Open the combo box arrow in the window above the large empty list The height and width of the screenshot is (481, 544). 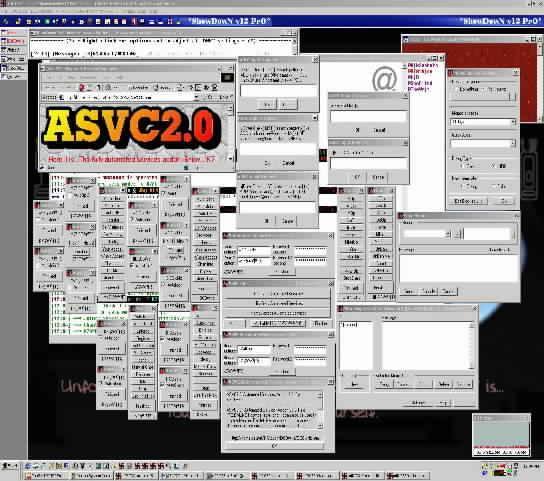(448, 234)
